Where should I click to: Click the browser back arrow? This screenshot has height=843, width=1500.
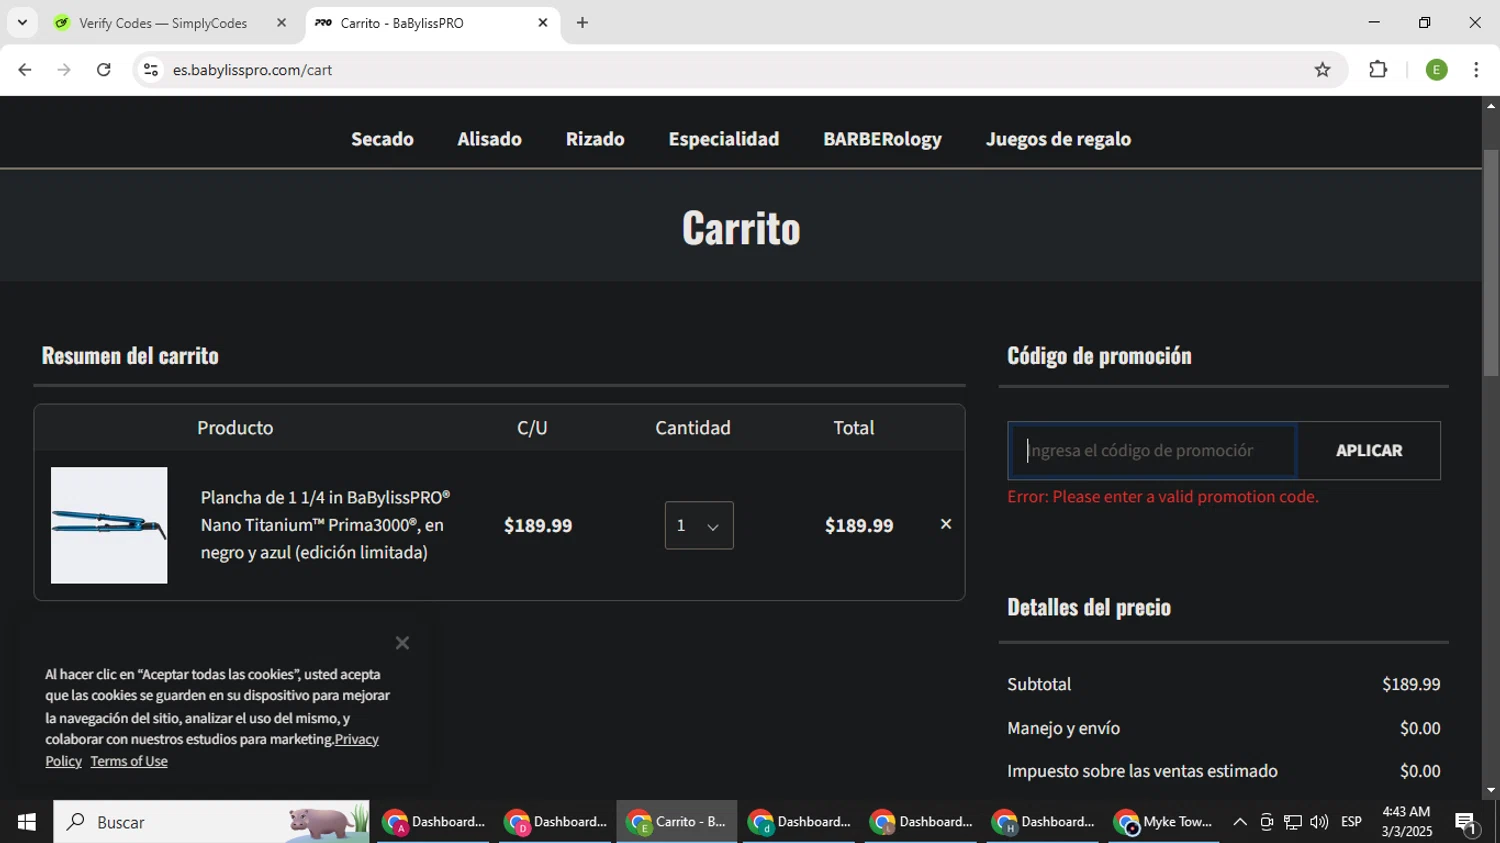pyautogui.click(x=25, y=70)
